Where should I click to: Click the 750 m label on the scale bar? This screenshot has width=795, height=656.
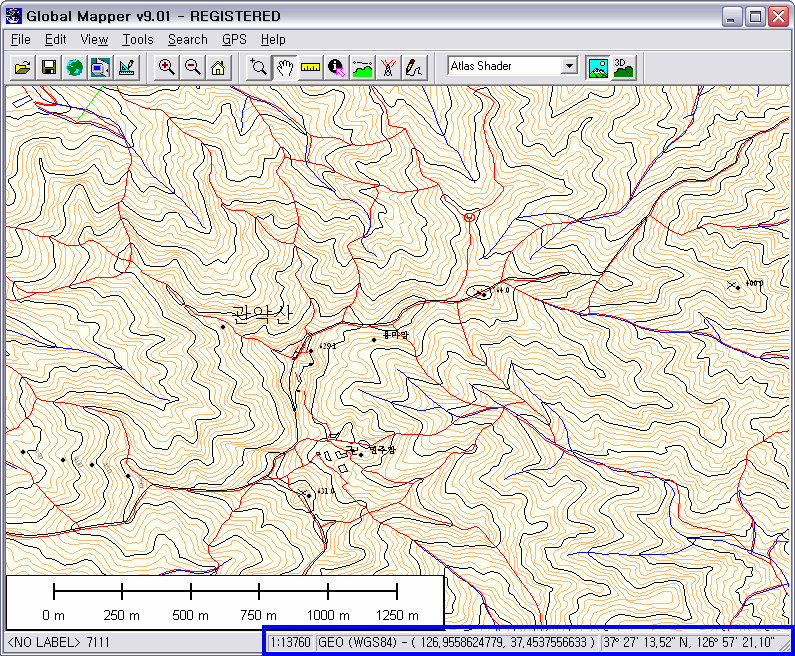[x=259, y=615]
